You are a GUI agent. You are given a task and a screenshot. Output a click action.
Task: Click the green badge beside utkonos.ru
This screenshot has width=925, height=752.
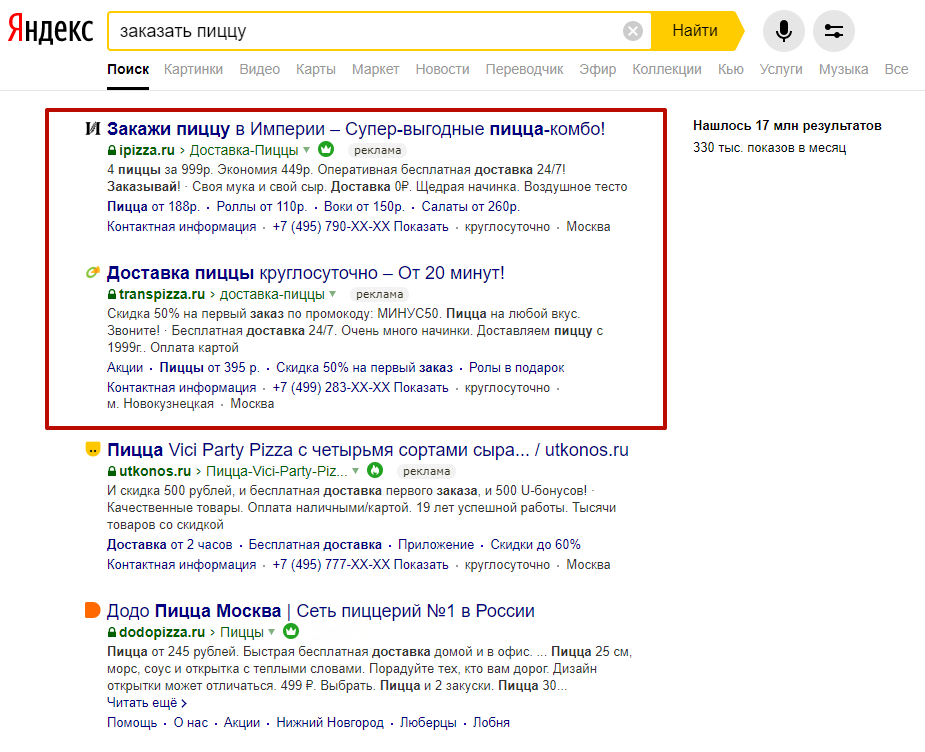pos(375,470)
